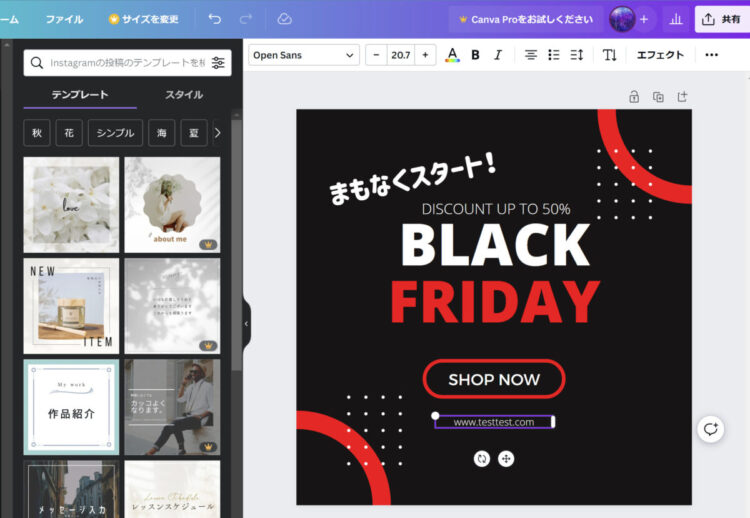
Task: Click the template search field
Action: [x=127, y=63]
